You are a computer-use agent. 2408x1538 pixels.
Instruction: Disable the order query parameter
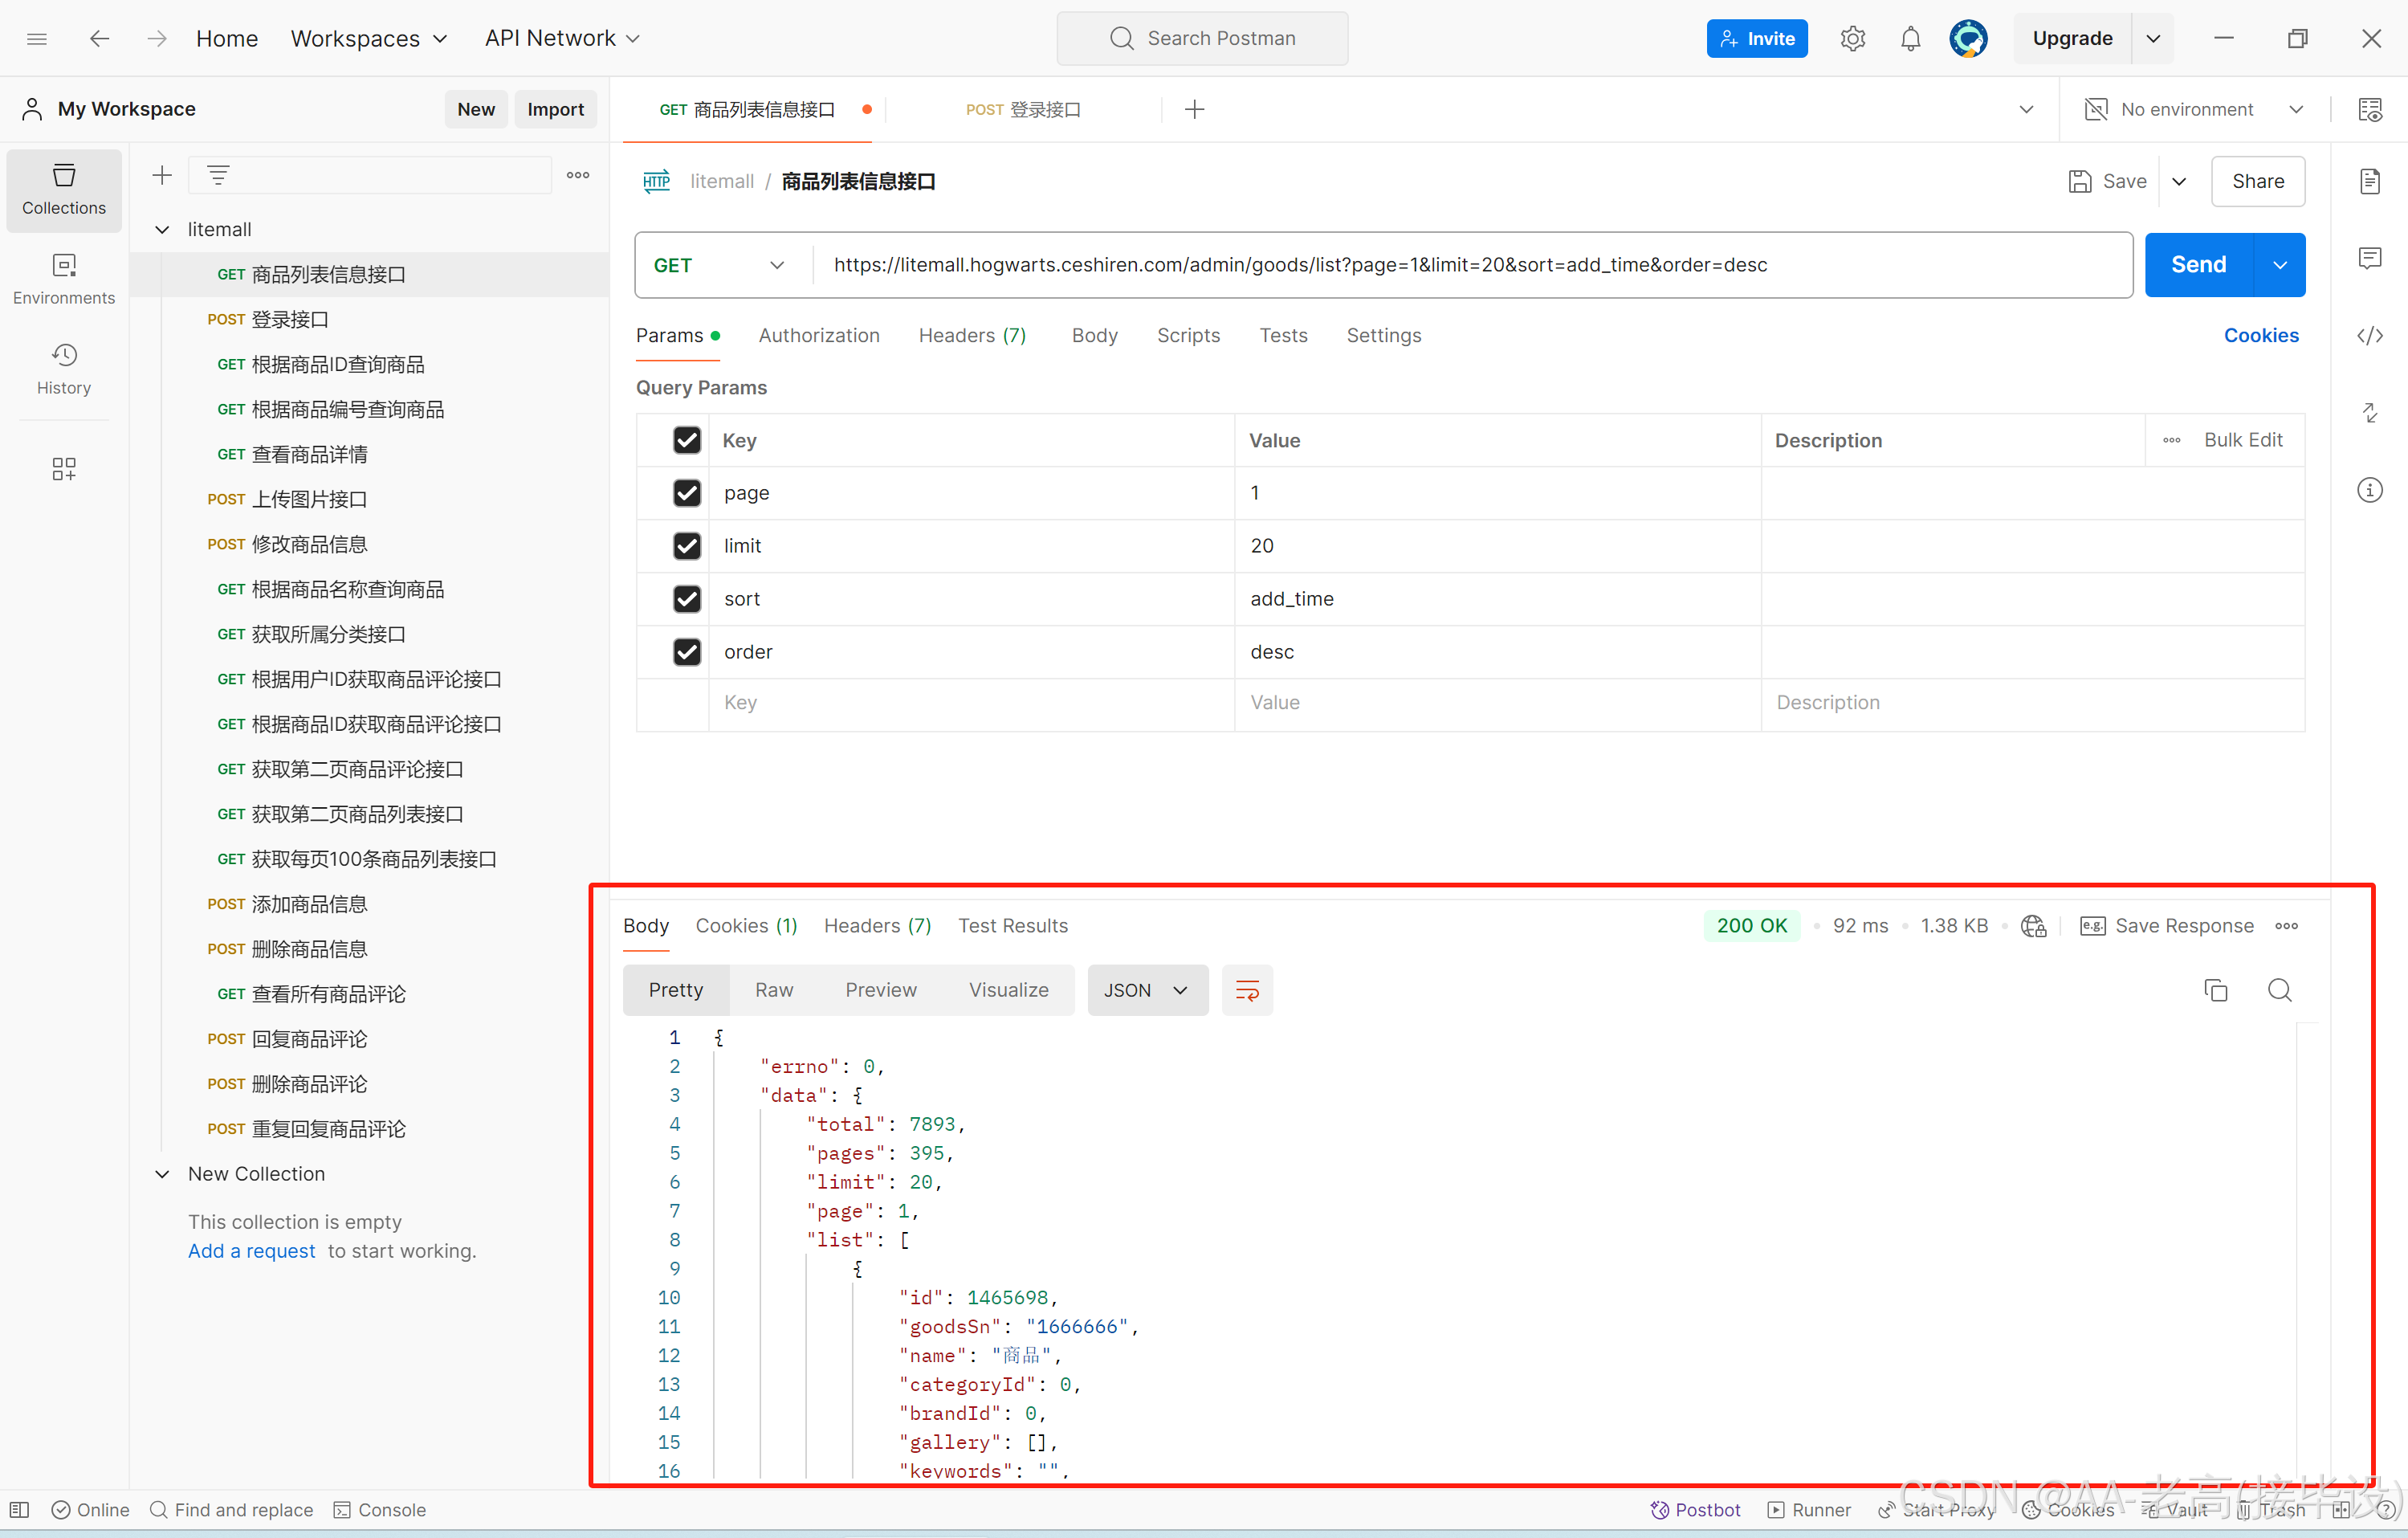pos(687,652)
